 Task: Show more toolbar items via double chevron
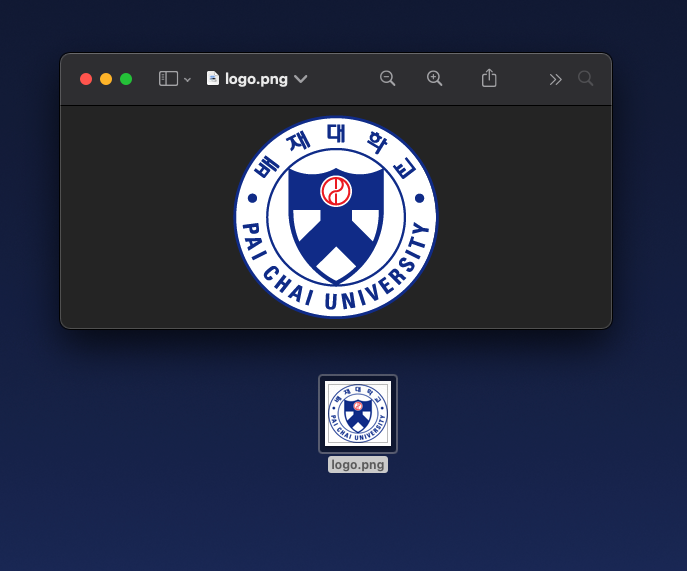pos(556,79)
